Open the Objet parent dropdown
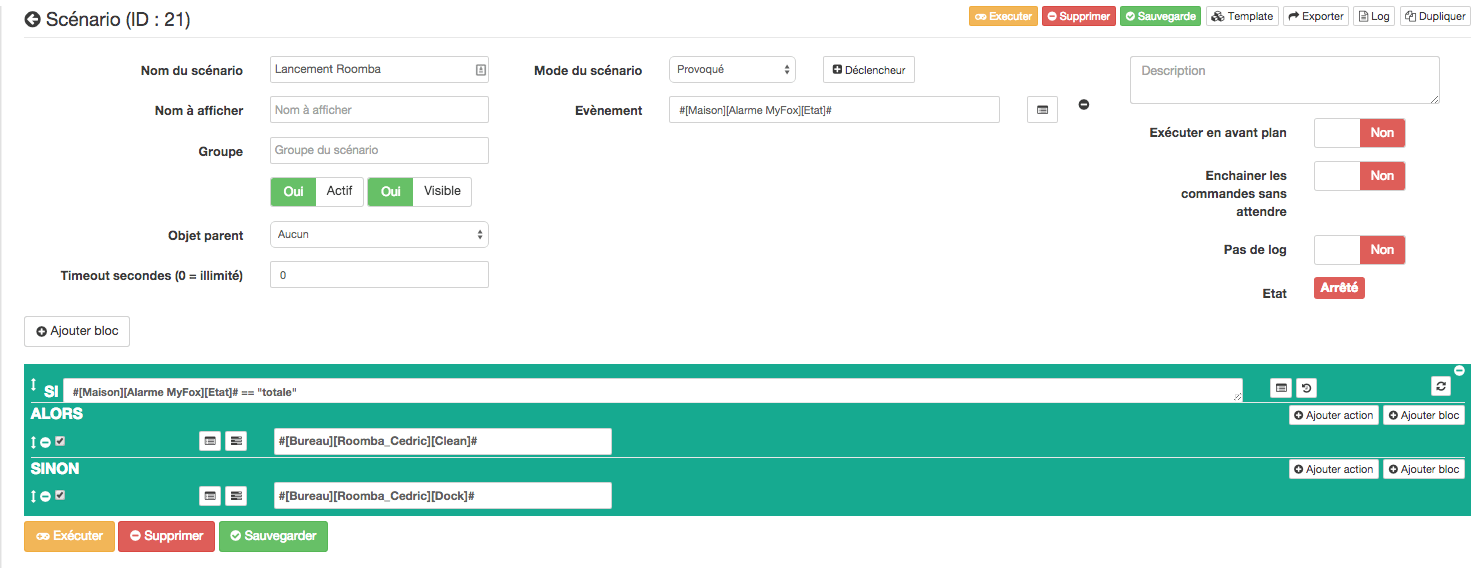The image size is (1471, 568). pyautogui.click(x=379, y=234)
